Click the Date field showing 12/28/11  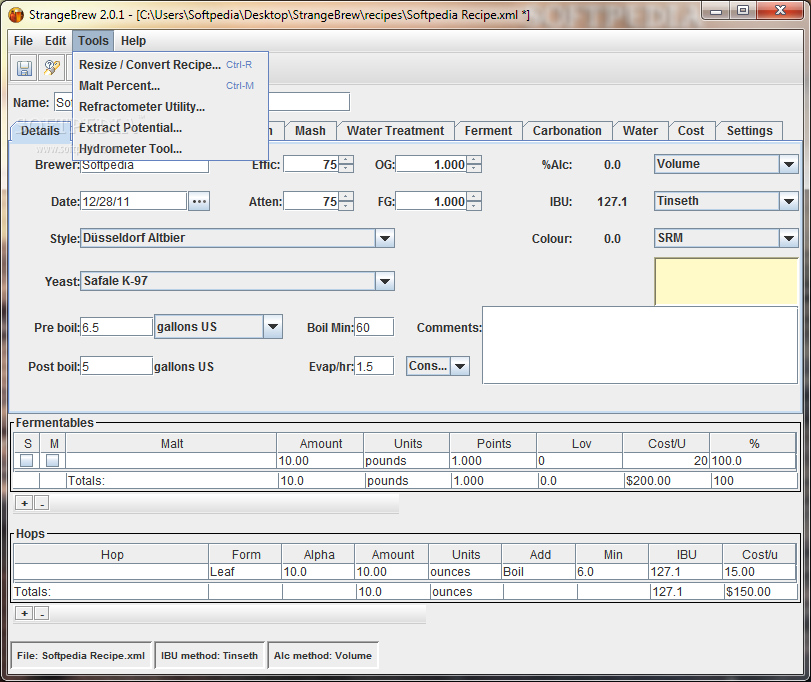click(x=133, y=201)
